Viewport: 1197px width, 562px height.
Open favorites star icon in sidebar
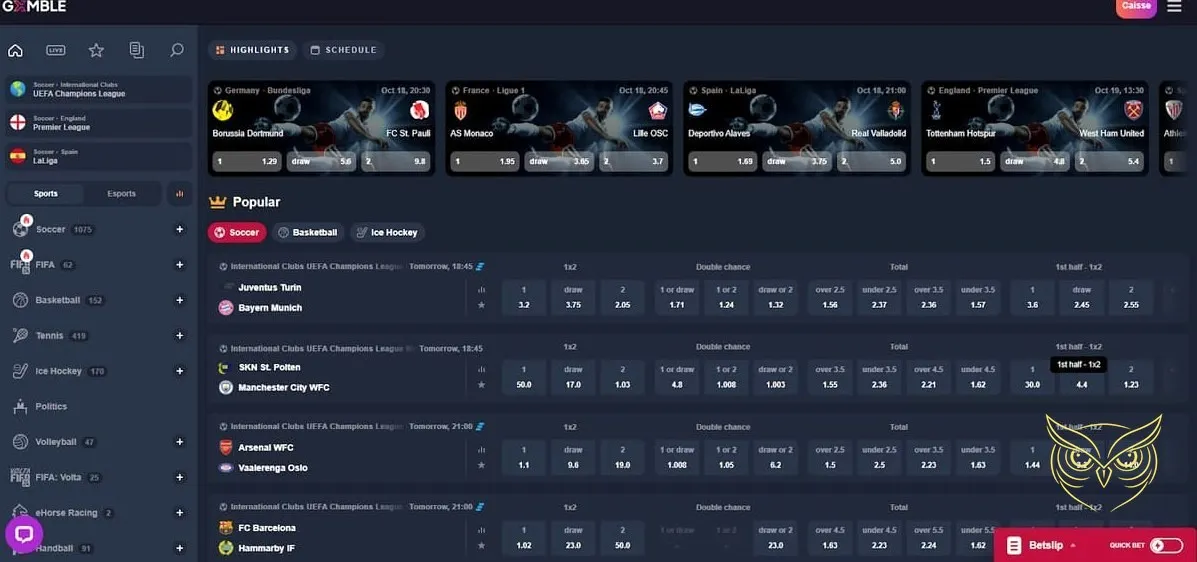pyautogui.click(x=96, y=50)
